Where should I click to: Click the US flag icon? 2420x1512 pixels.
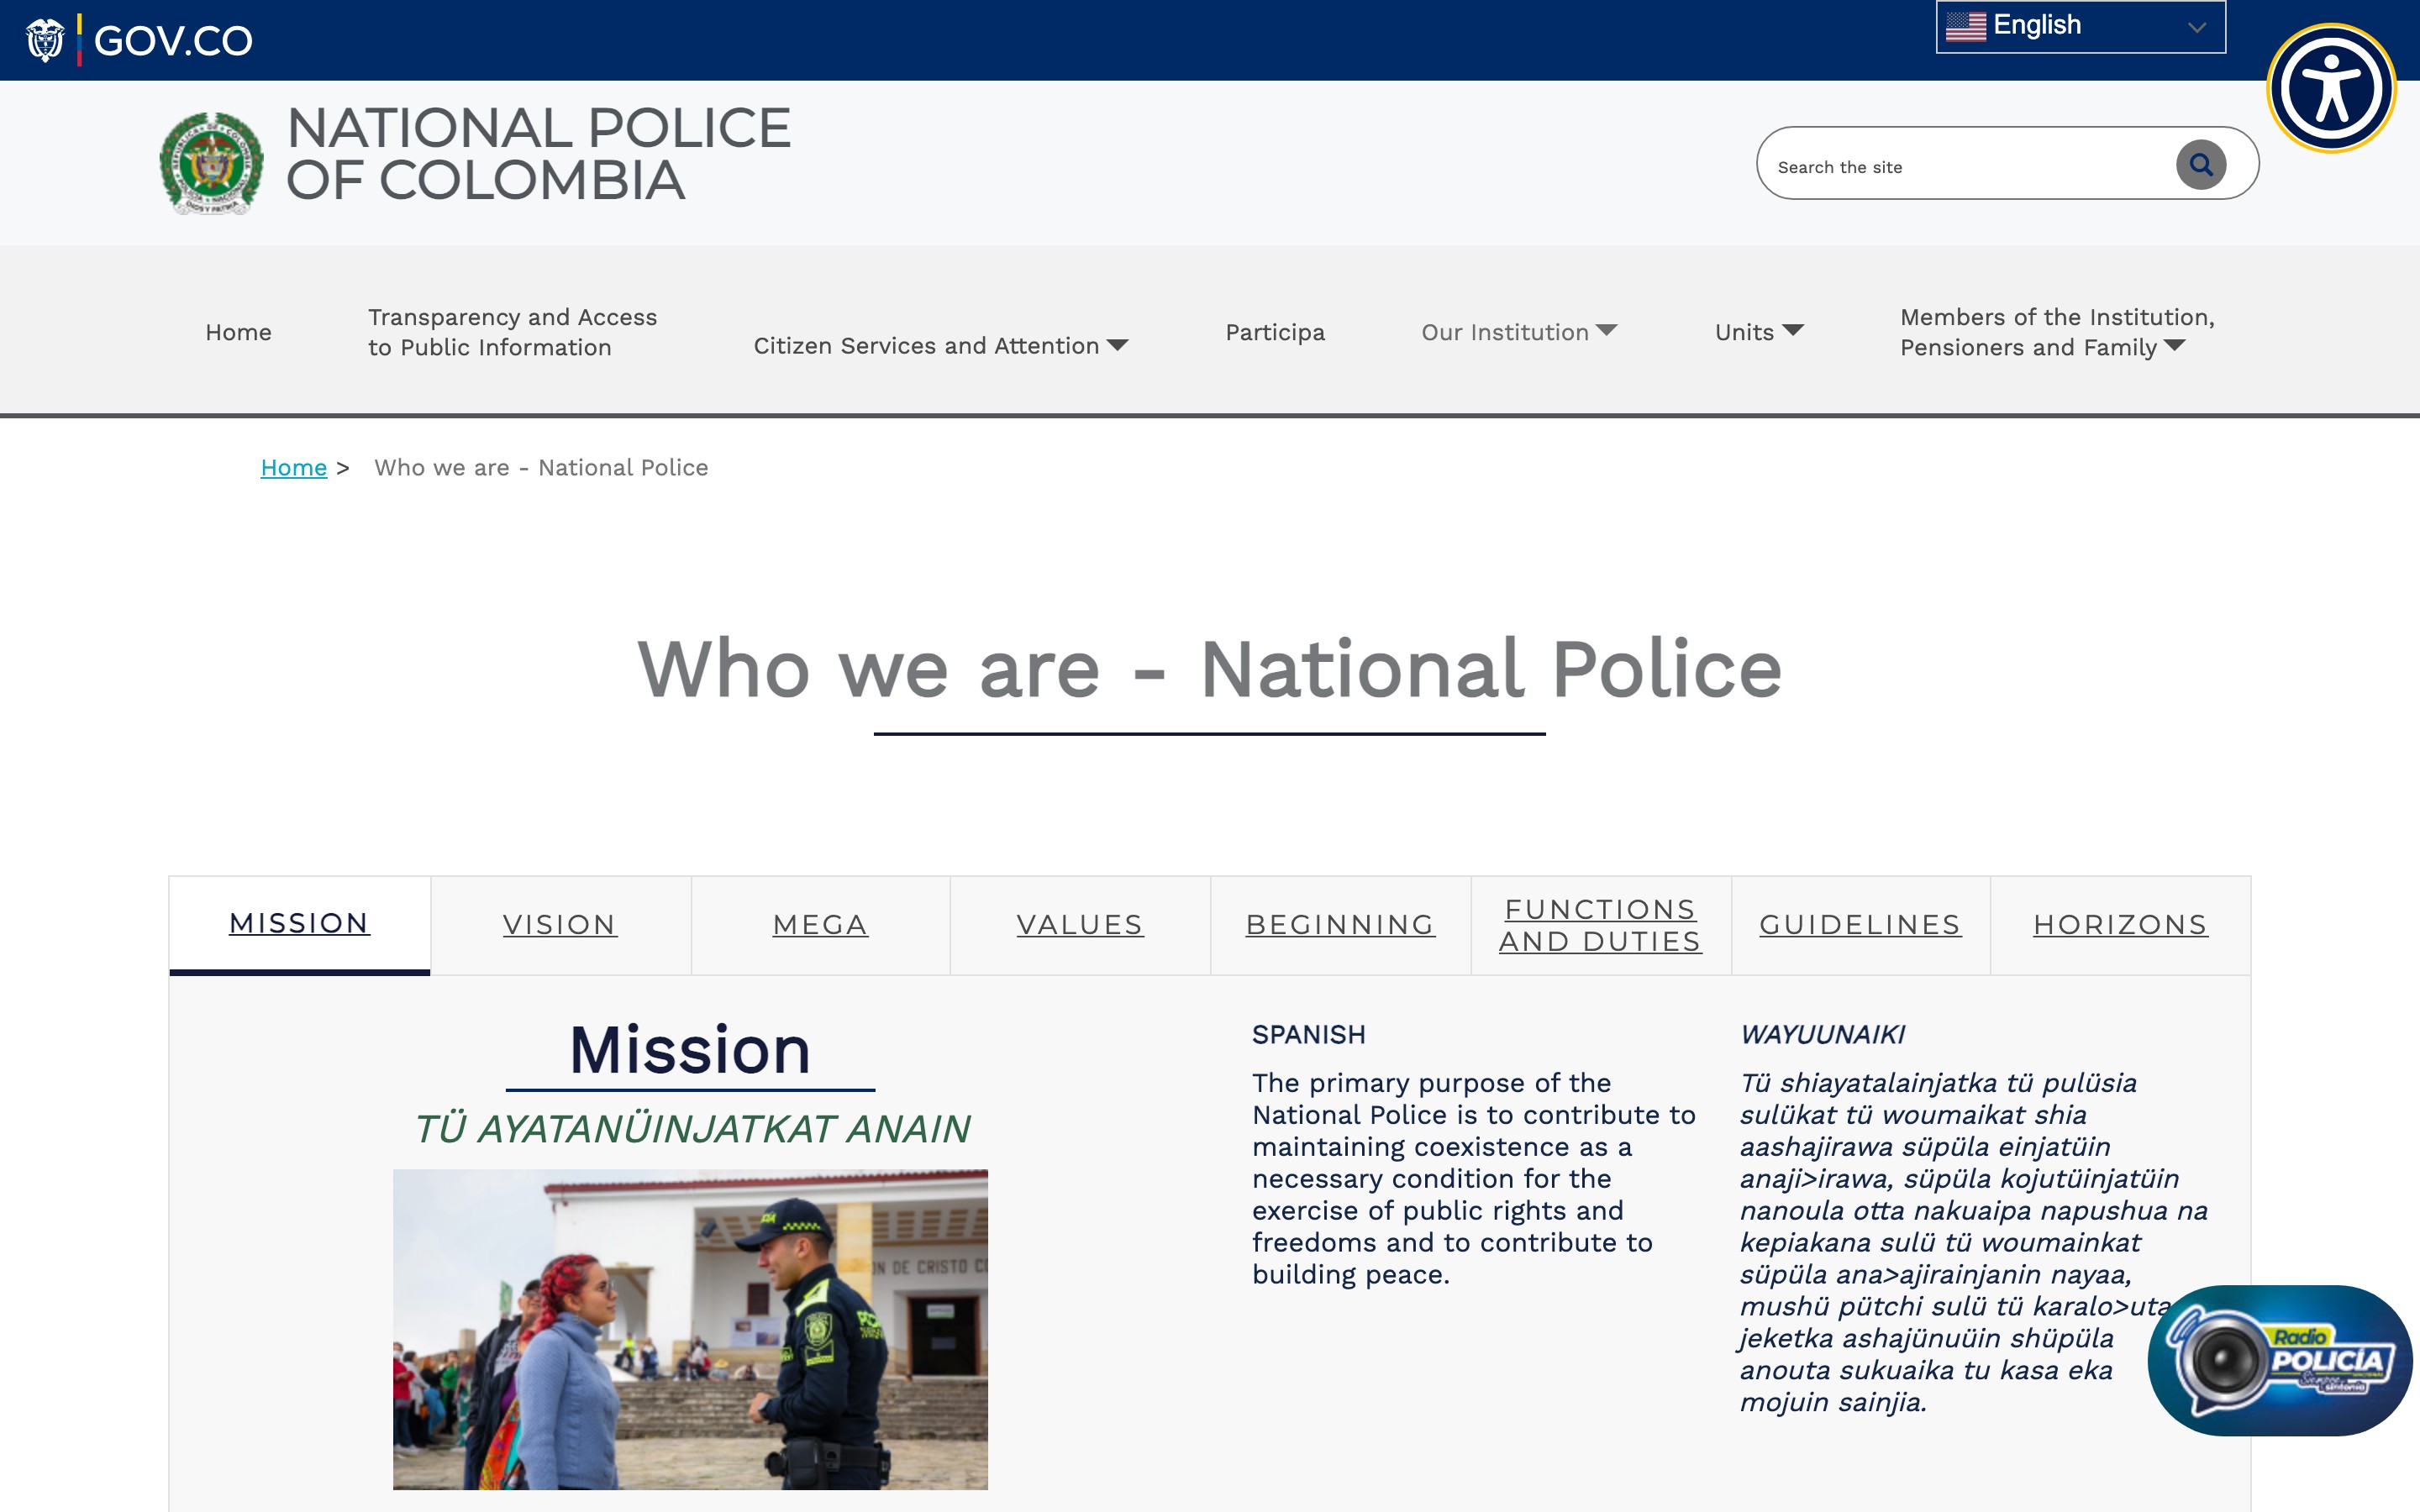pyautogui.click(x=1965, y=26)
